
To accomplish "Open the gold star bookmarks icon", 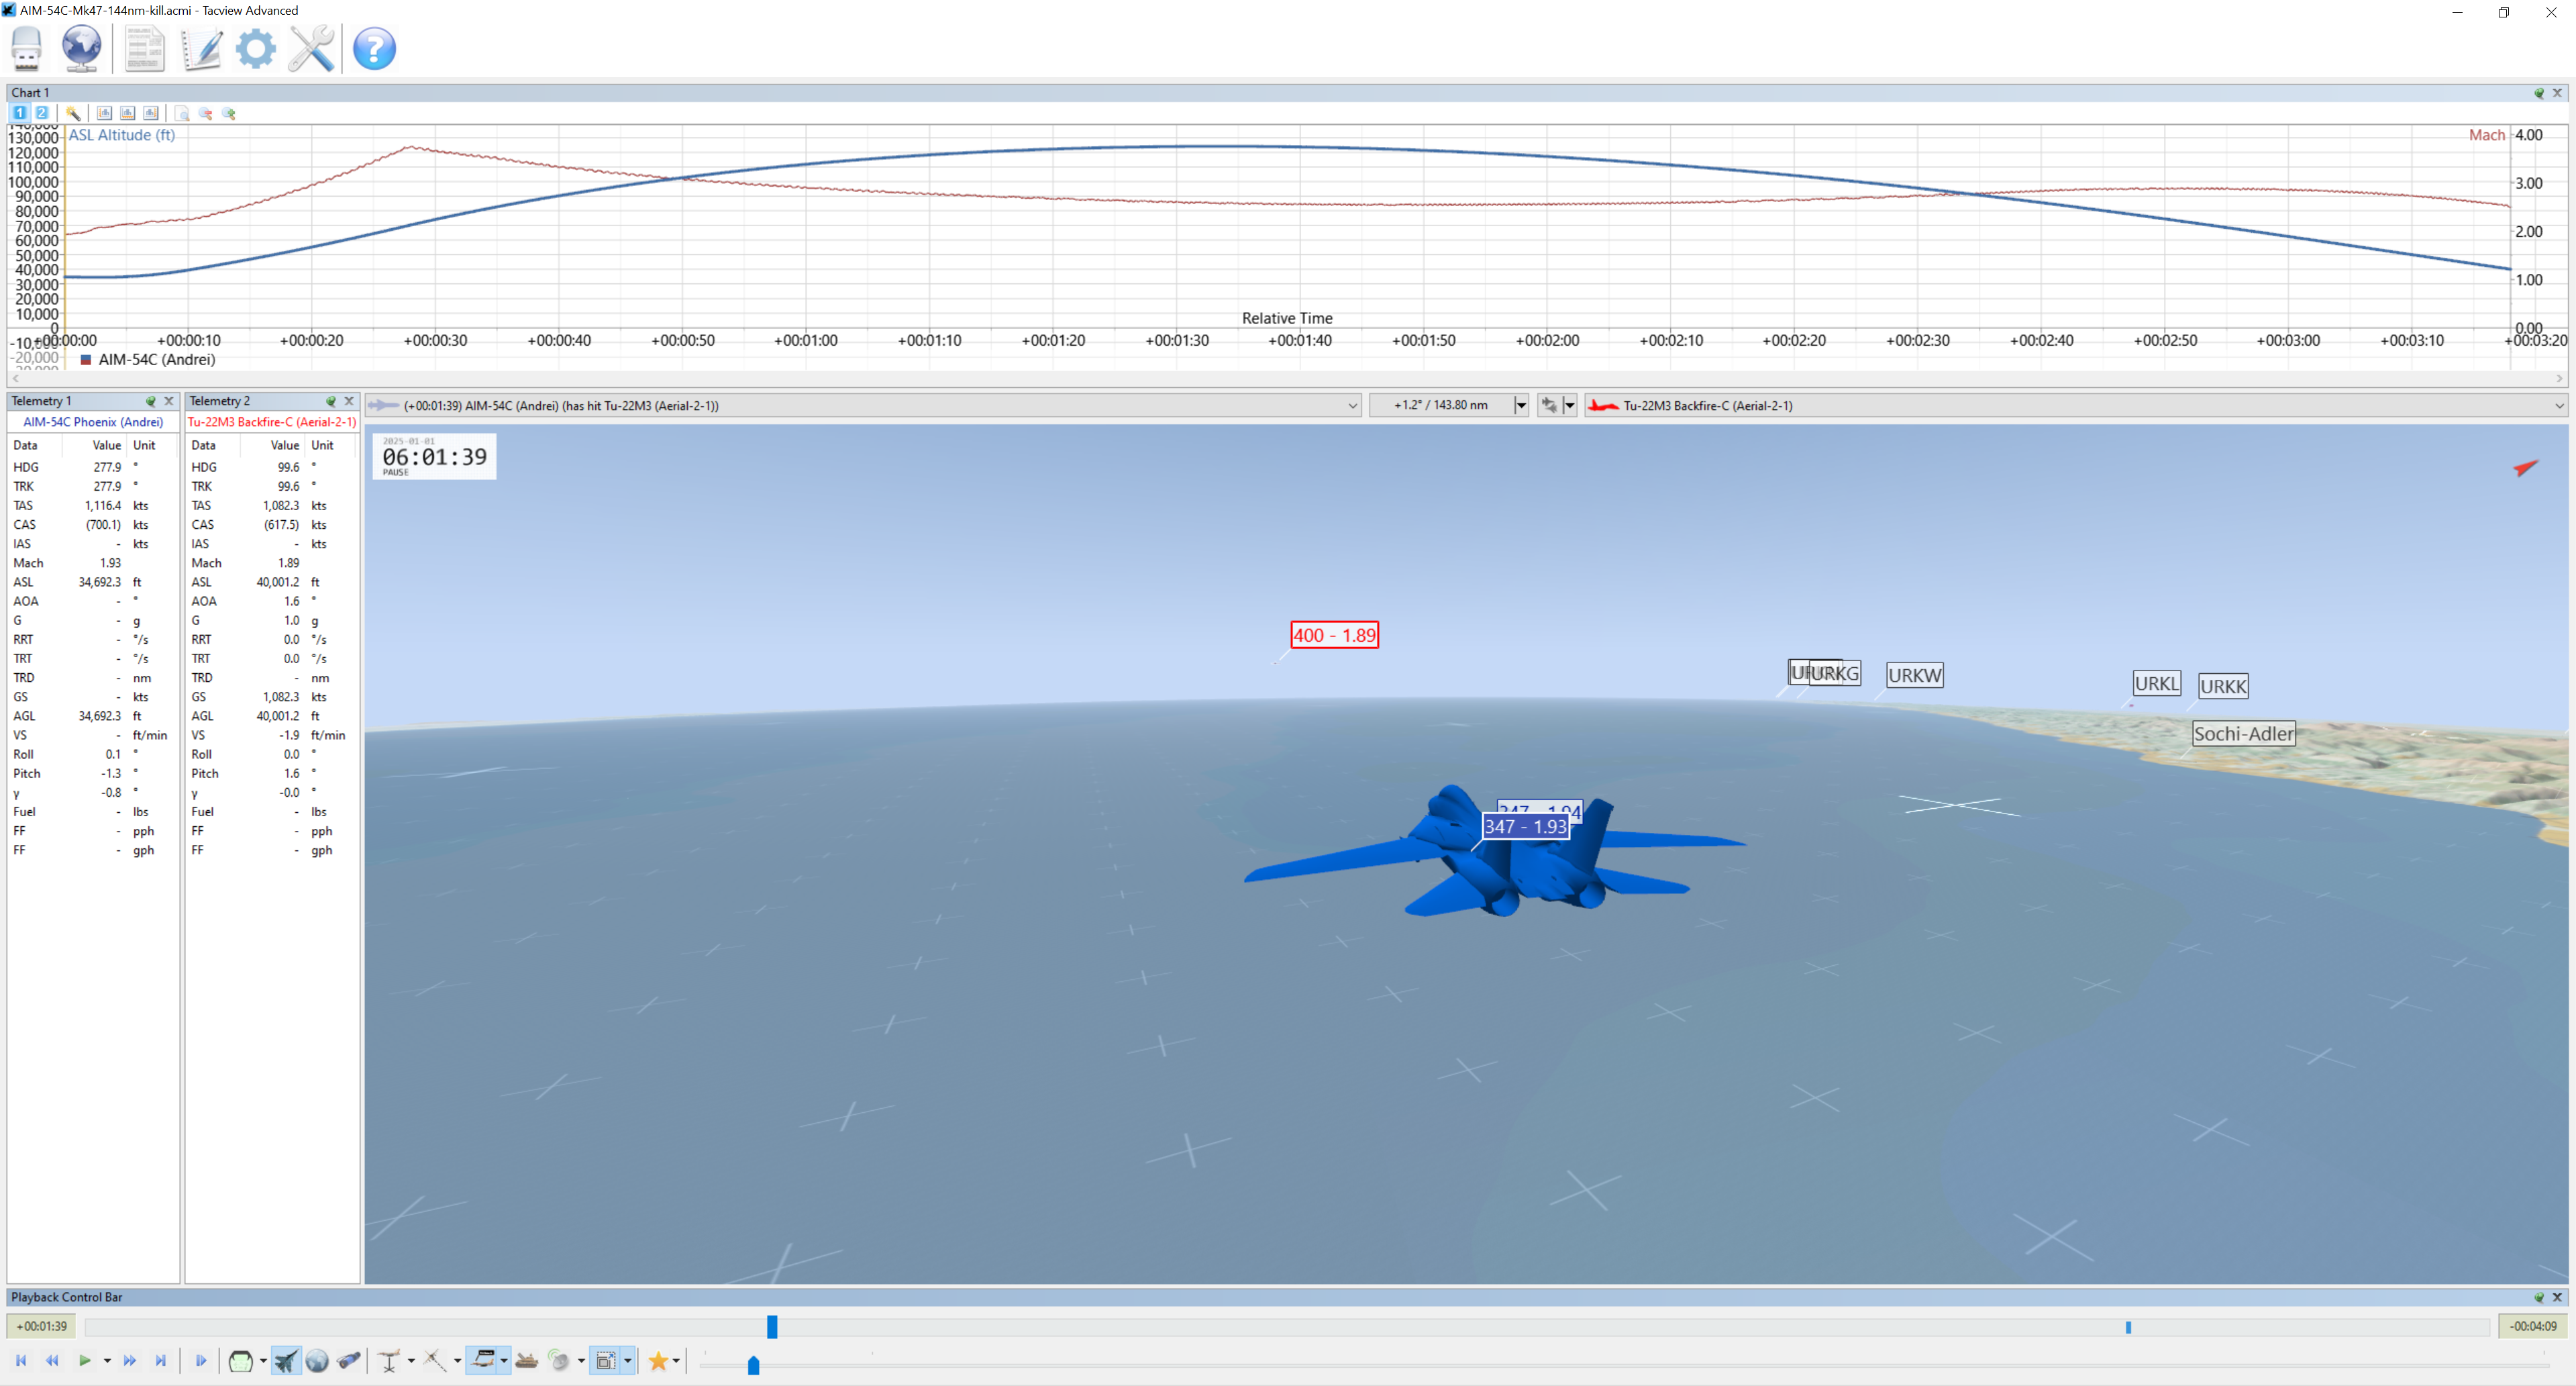I will coord(658,1360).
